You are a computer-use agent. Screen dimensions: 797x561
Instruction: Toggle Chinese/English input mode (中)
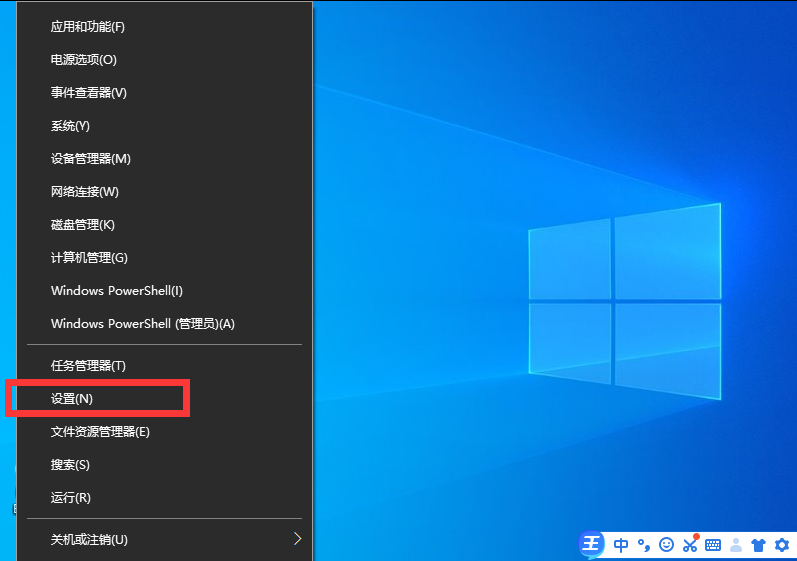click(621, 545)
